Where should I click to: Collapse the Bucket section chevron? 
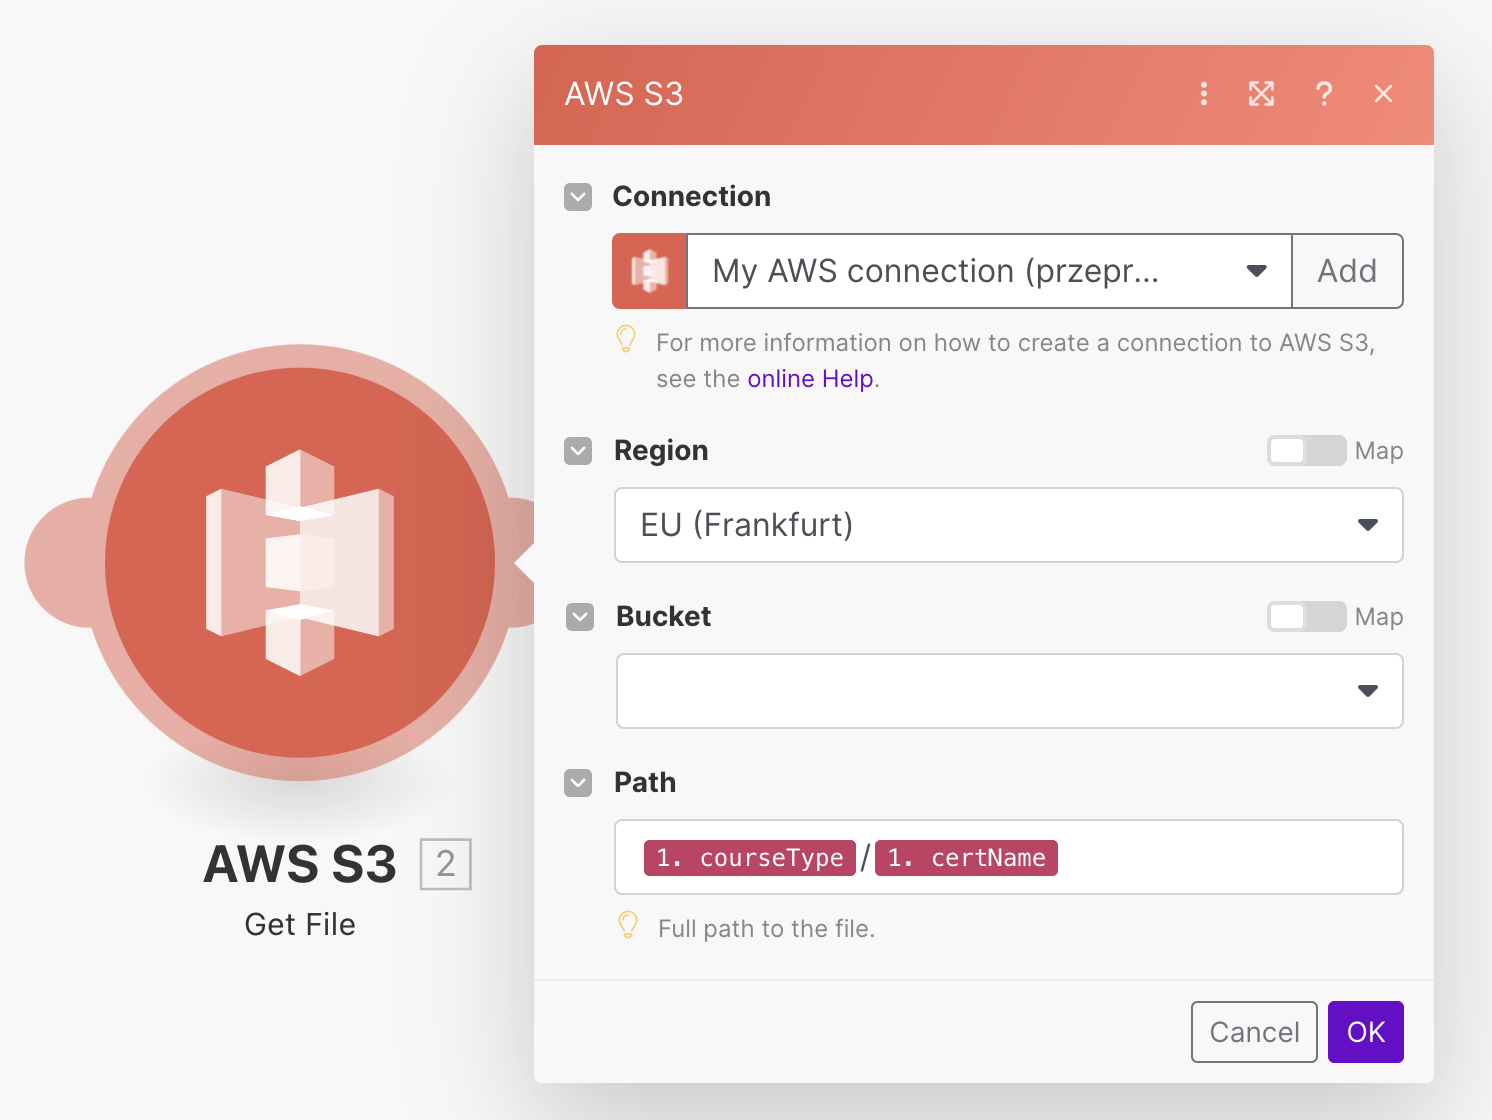coord(580,617)
